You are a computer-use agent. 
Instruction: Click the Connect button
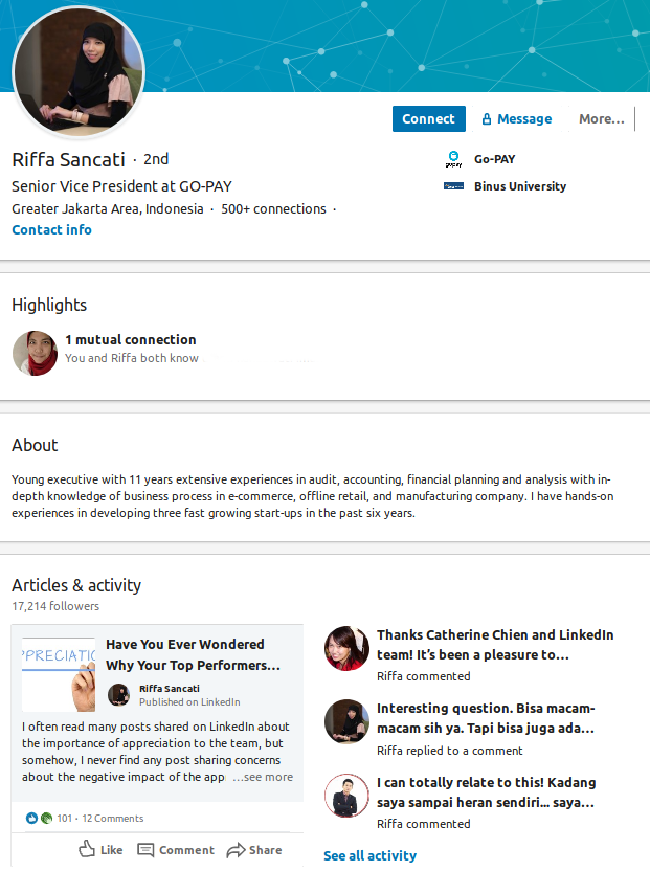429,118
